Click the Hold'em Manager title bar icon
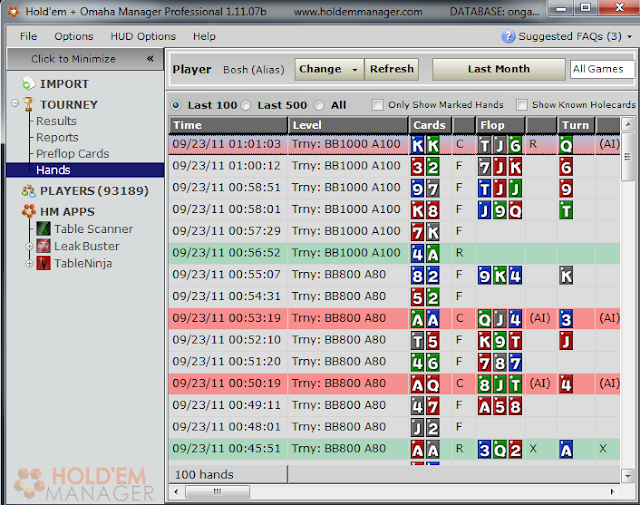This screenshot has height=505, width=640. [13, 11]
